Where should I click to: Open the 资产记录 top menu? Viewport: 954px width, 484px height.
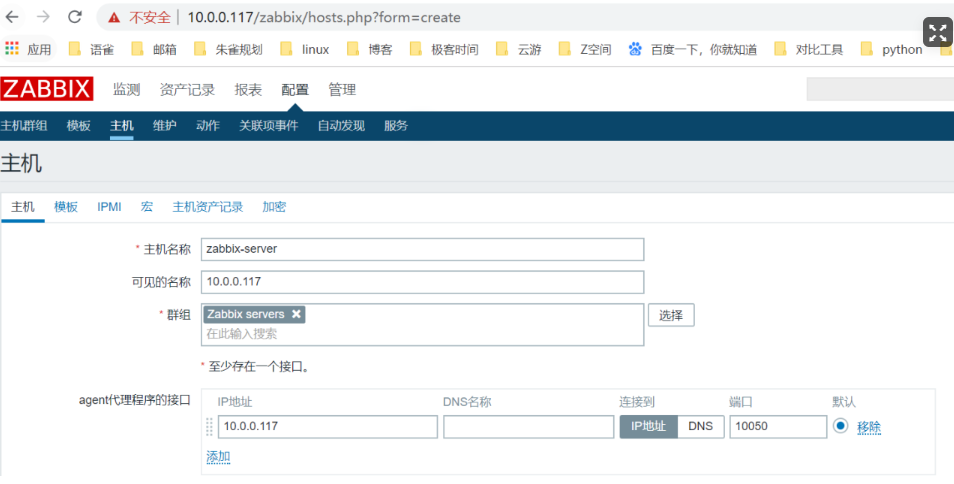coord(187,90)
